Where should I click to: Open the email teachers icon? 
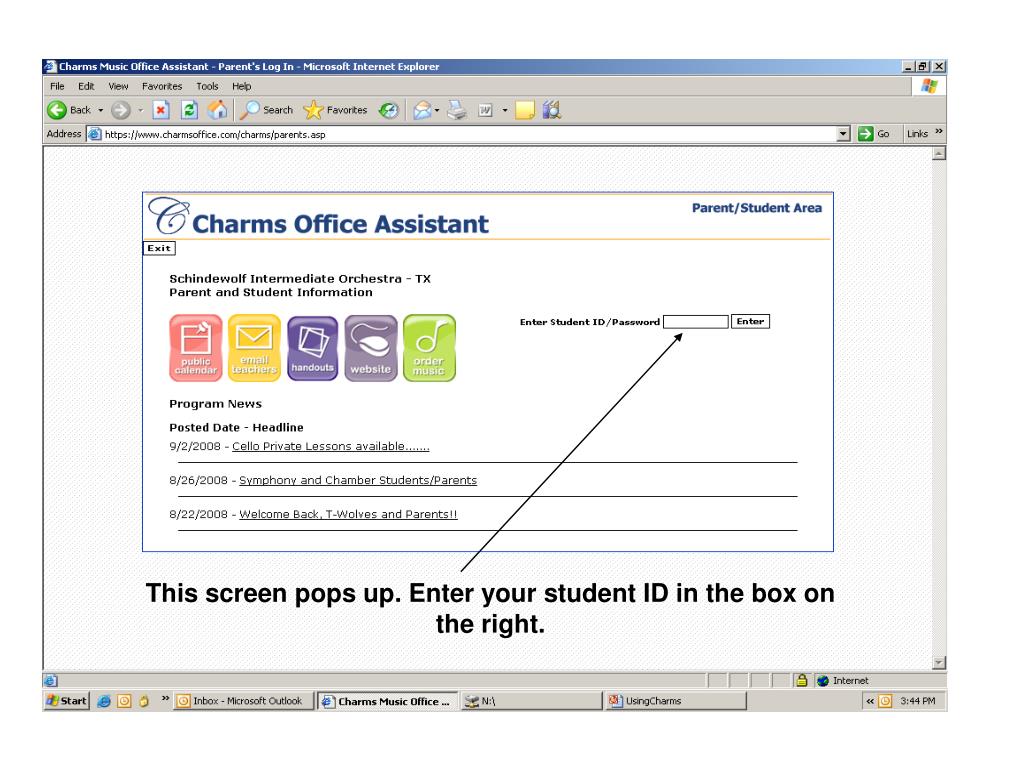click(254, 348)
